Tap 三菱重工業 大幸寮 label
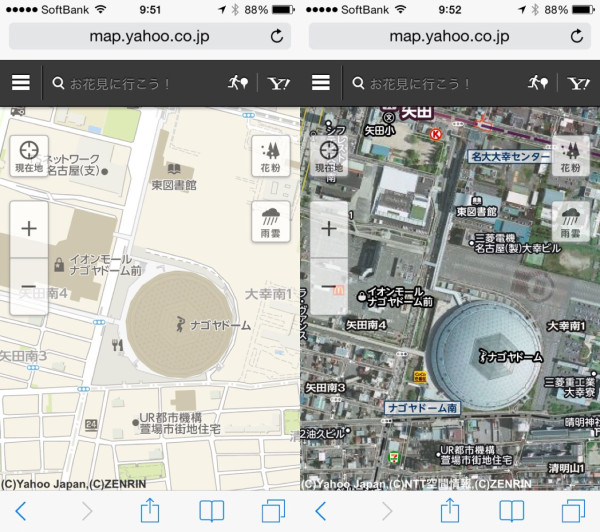600x532 pixels. point(569,387)
